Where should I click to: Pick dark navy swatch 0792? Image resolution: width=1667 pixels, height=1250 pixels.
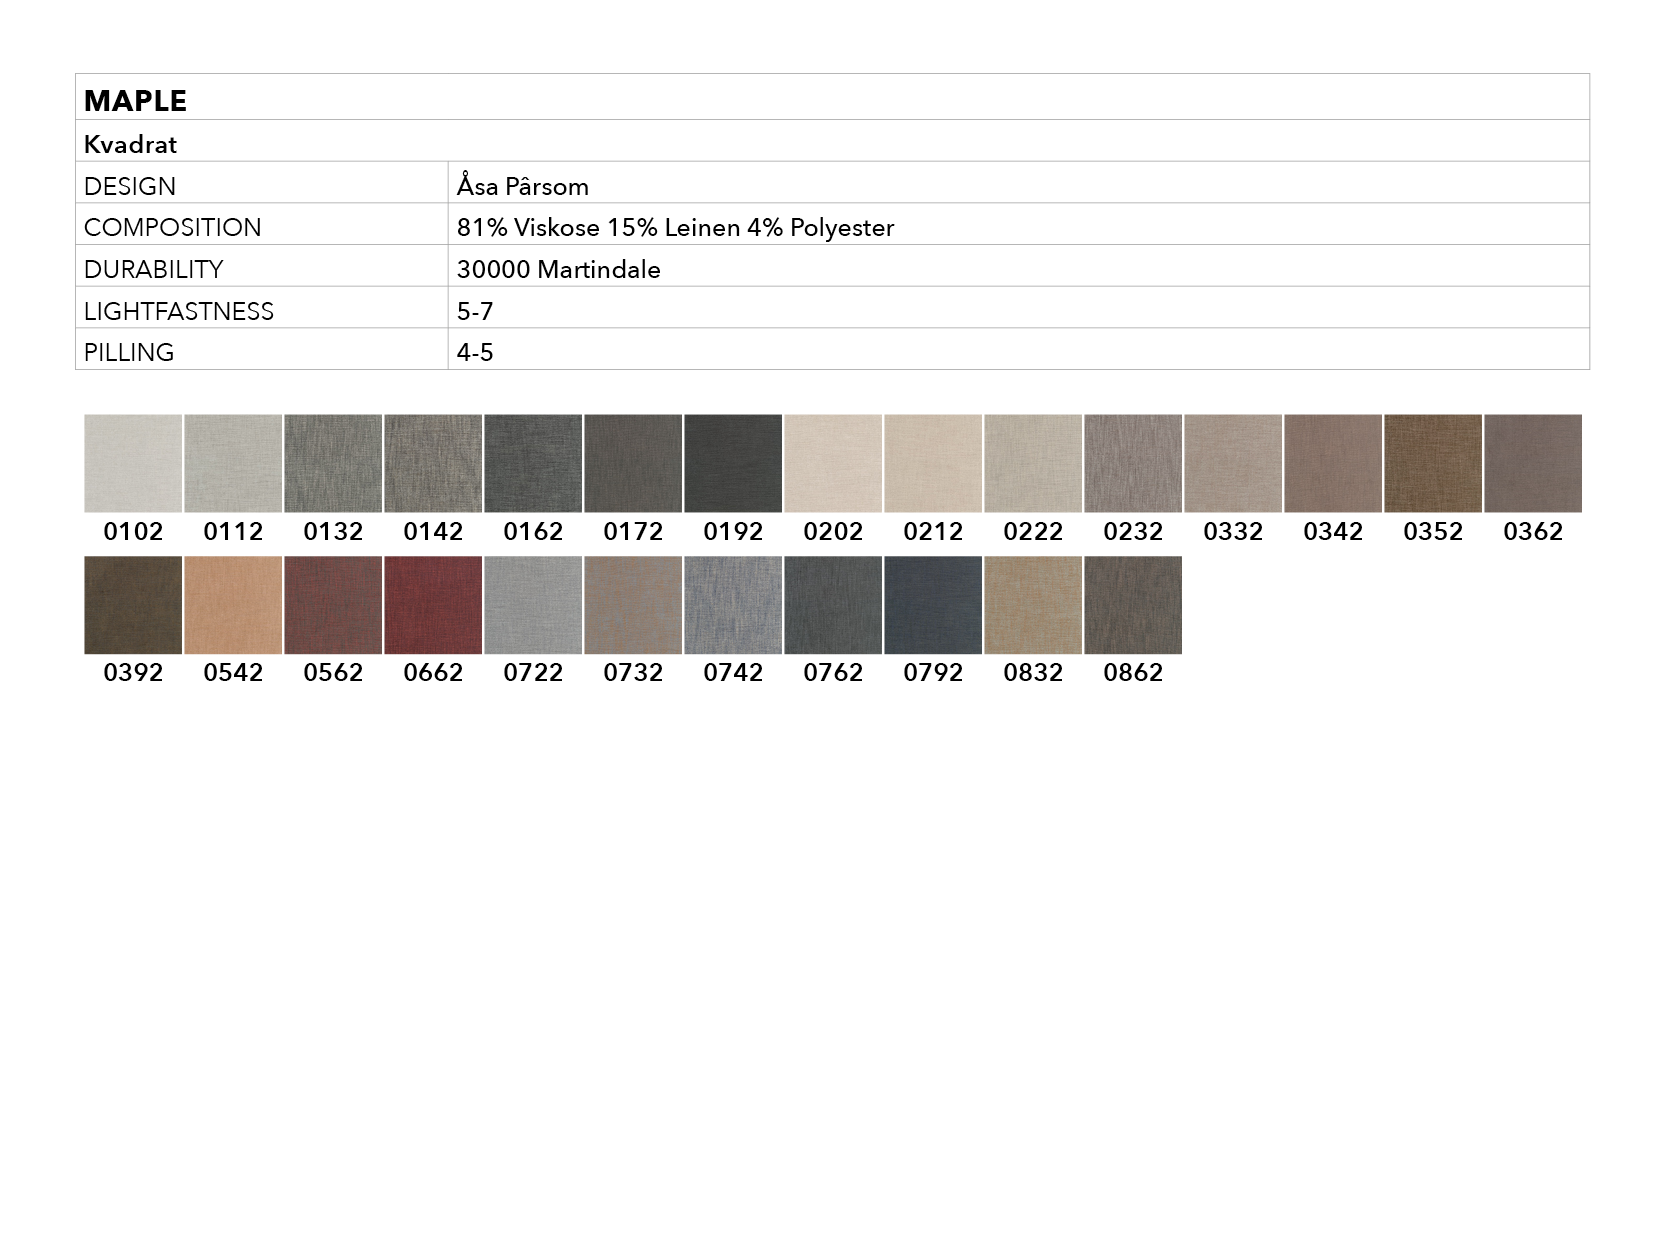pos(933,605)
